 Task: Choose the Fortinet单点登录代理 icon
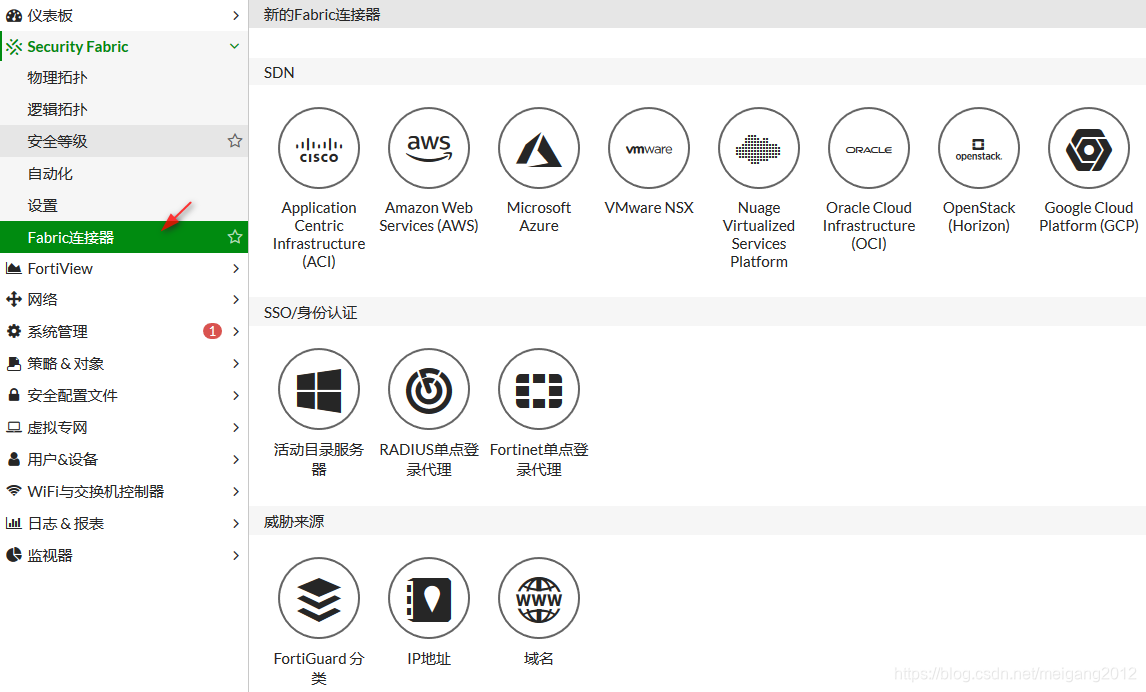(539, 389)
